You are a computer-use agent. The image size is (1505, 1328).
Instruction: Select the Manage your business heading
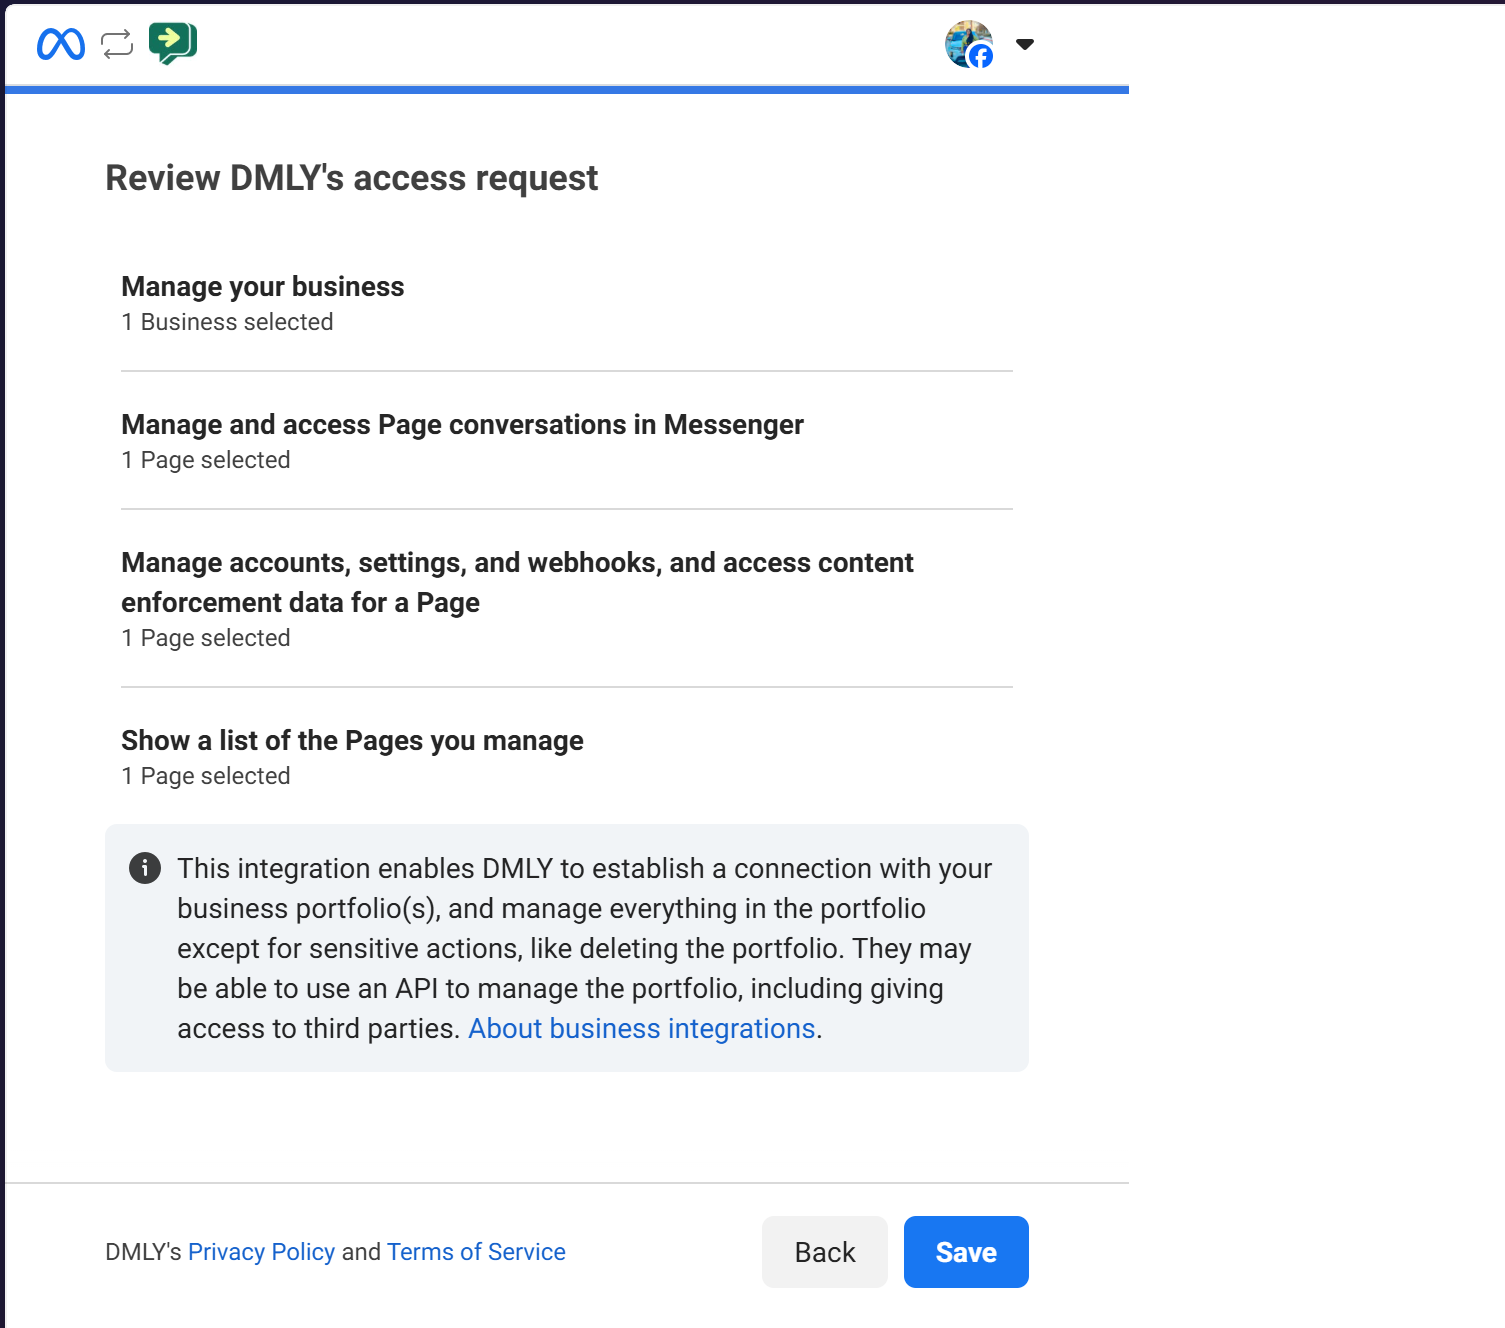pyautogui.click(x=263, y=287)
